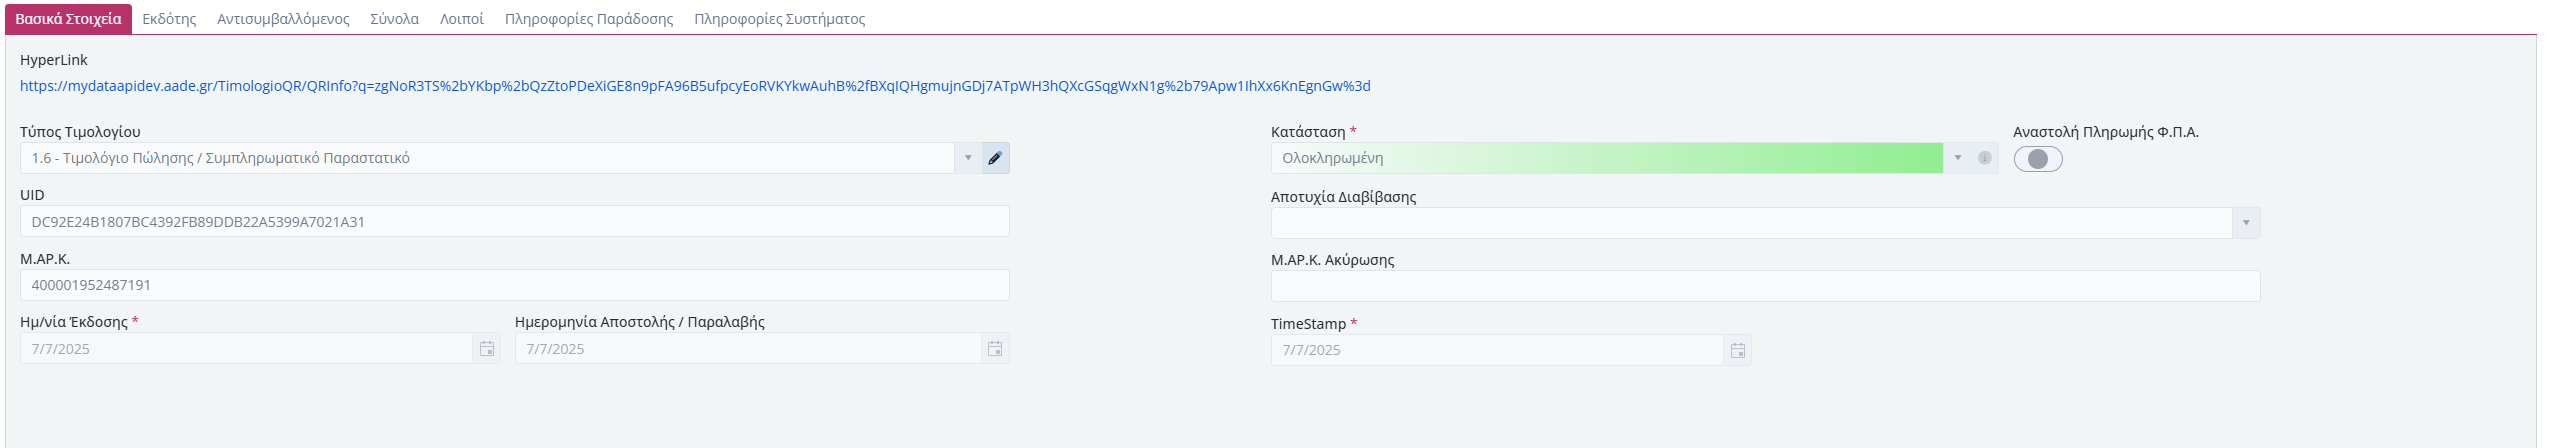Click the 1.6 - Τιμολόγιο Πώλησης type field

[487, 158]
